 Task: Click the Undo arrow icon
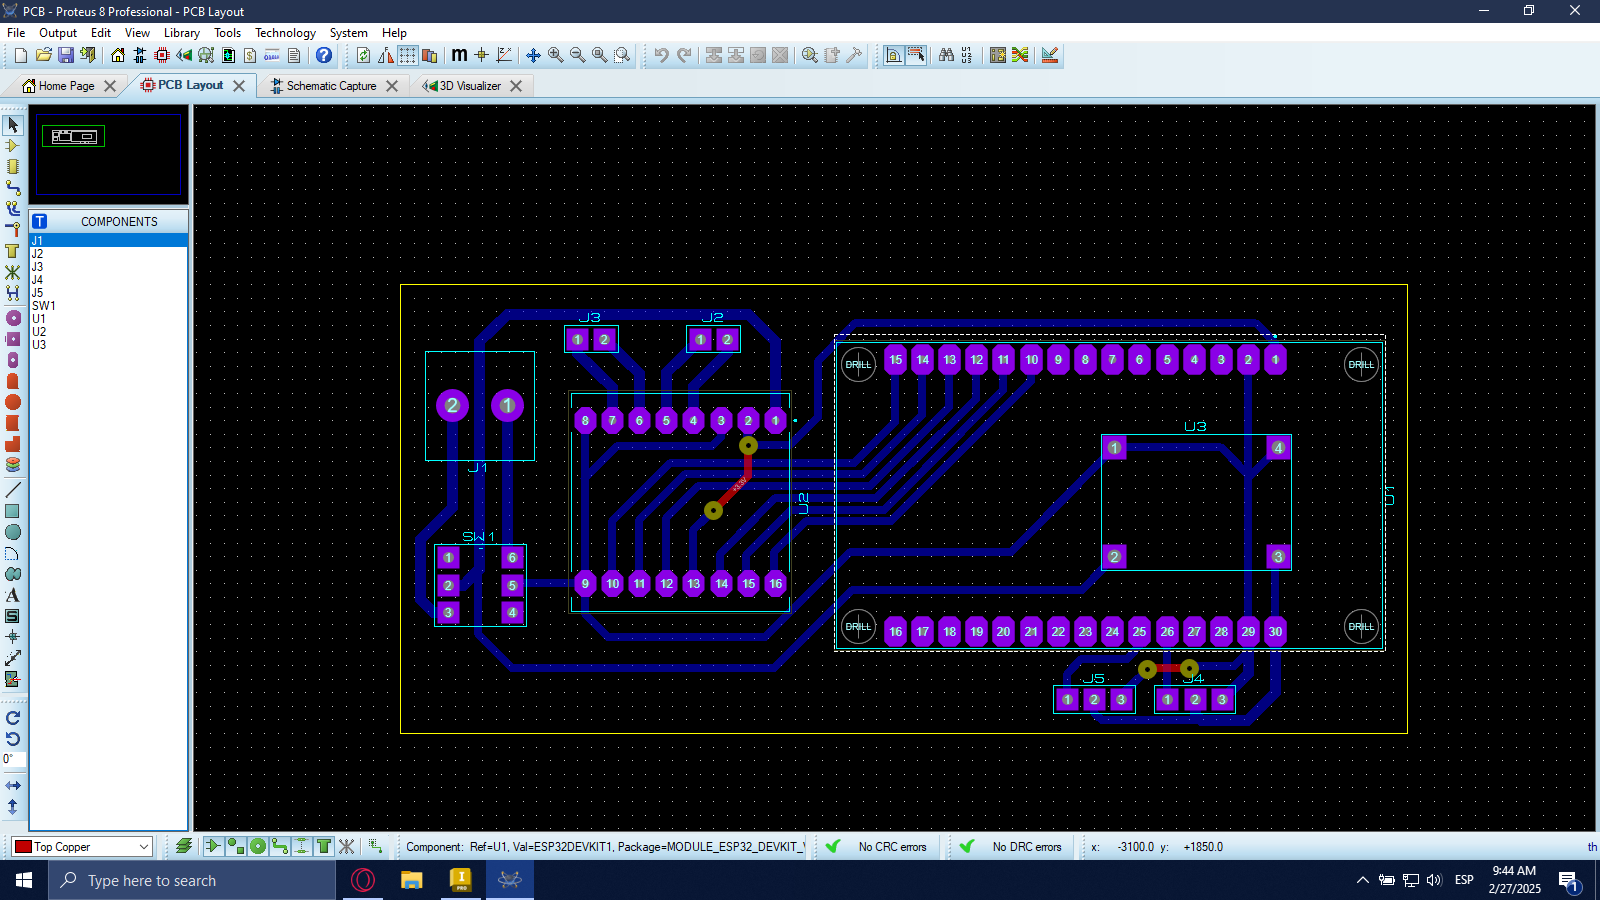click(x=661, y=55)
